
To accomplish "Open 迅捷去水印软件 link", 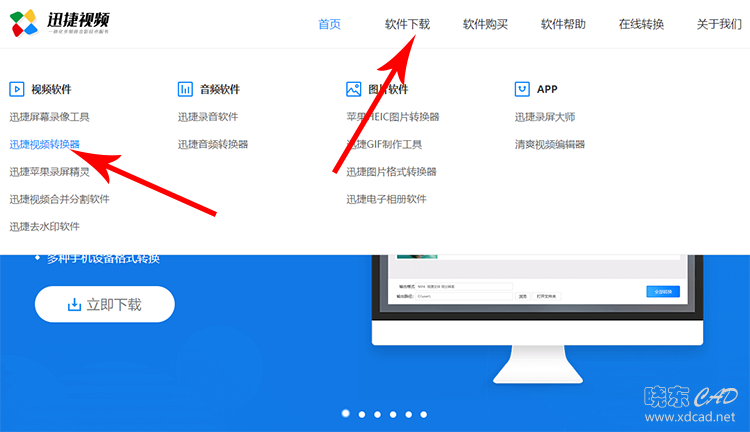I will (44, 226).
